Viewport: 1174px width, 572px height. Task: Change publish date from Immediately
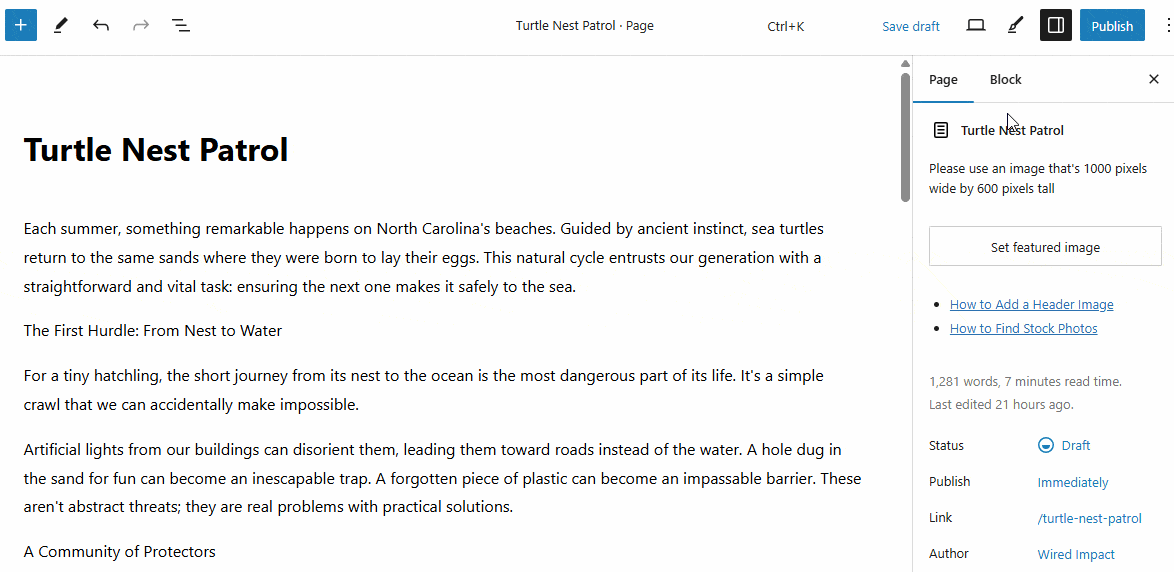[x=1073, y=482]
